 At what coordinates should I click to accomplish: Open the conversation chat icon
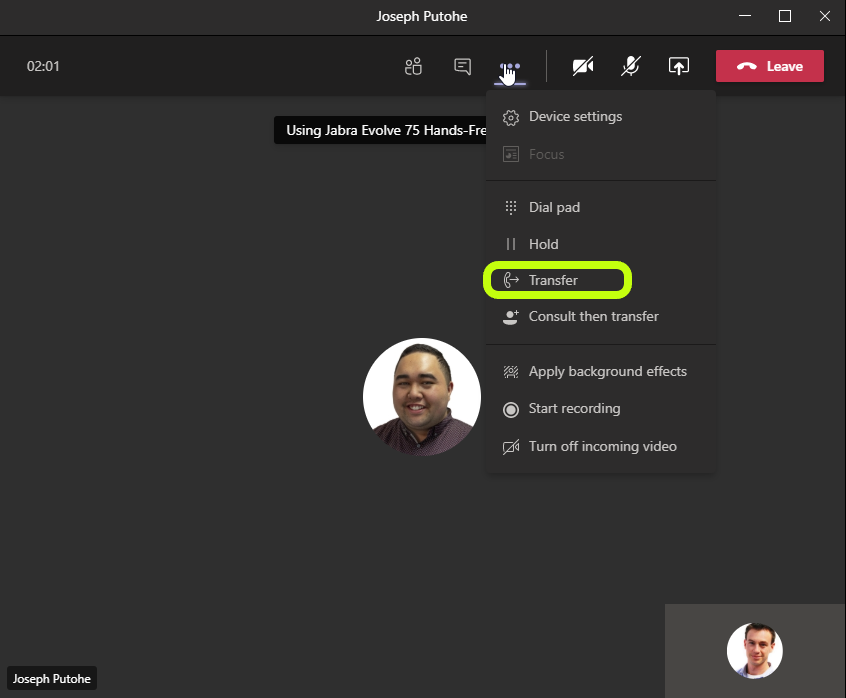tap(462, 66)
